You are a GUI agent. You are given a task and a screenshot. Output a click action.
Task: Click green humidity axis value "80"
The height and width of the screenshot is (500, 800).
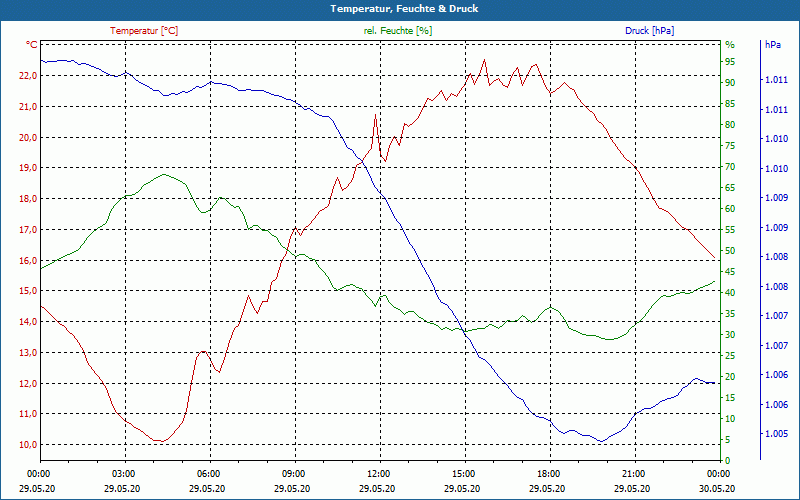[x=730, y=125]
